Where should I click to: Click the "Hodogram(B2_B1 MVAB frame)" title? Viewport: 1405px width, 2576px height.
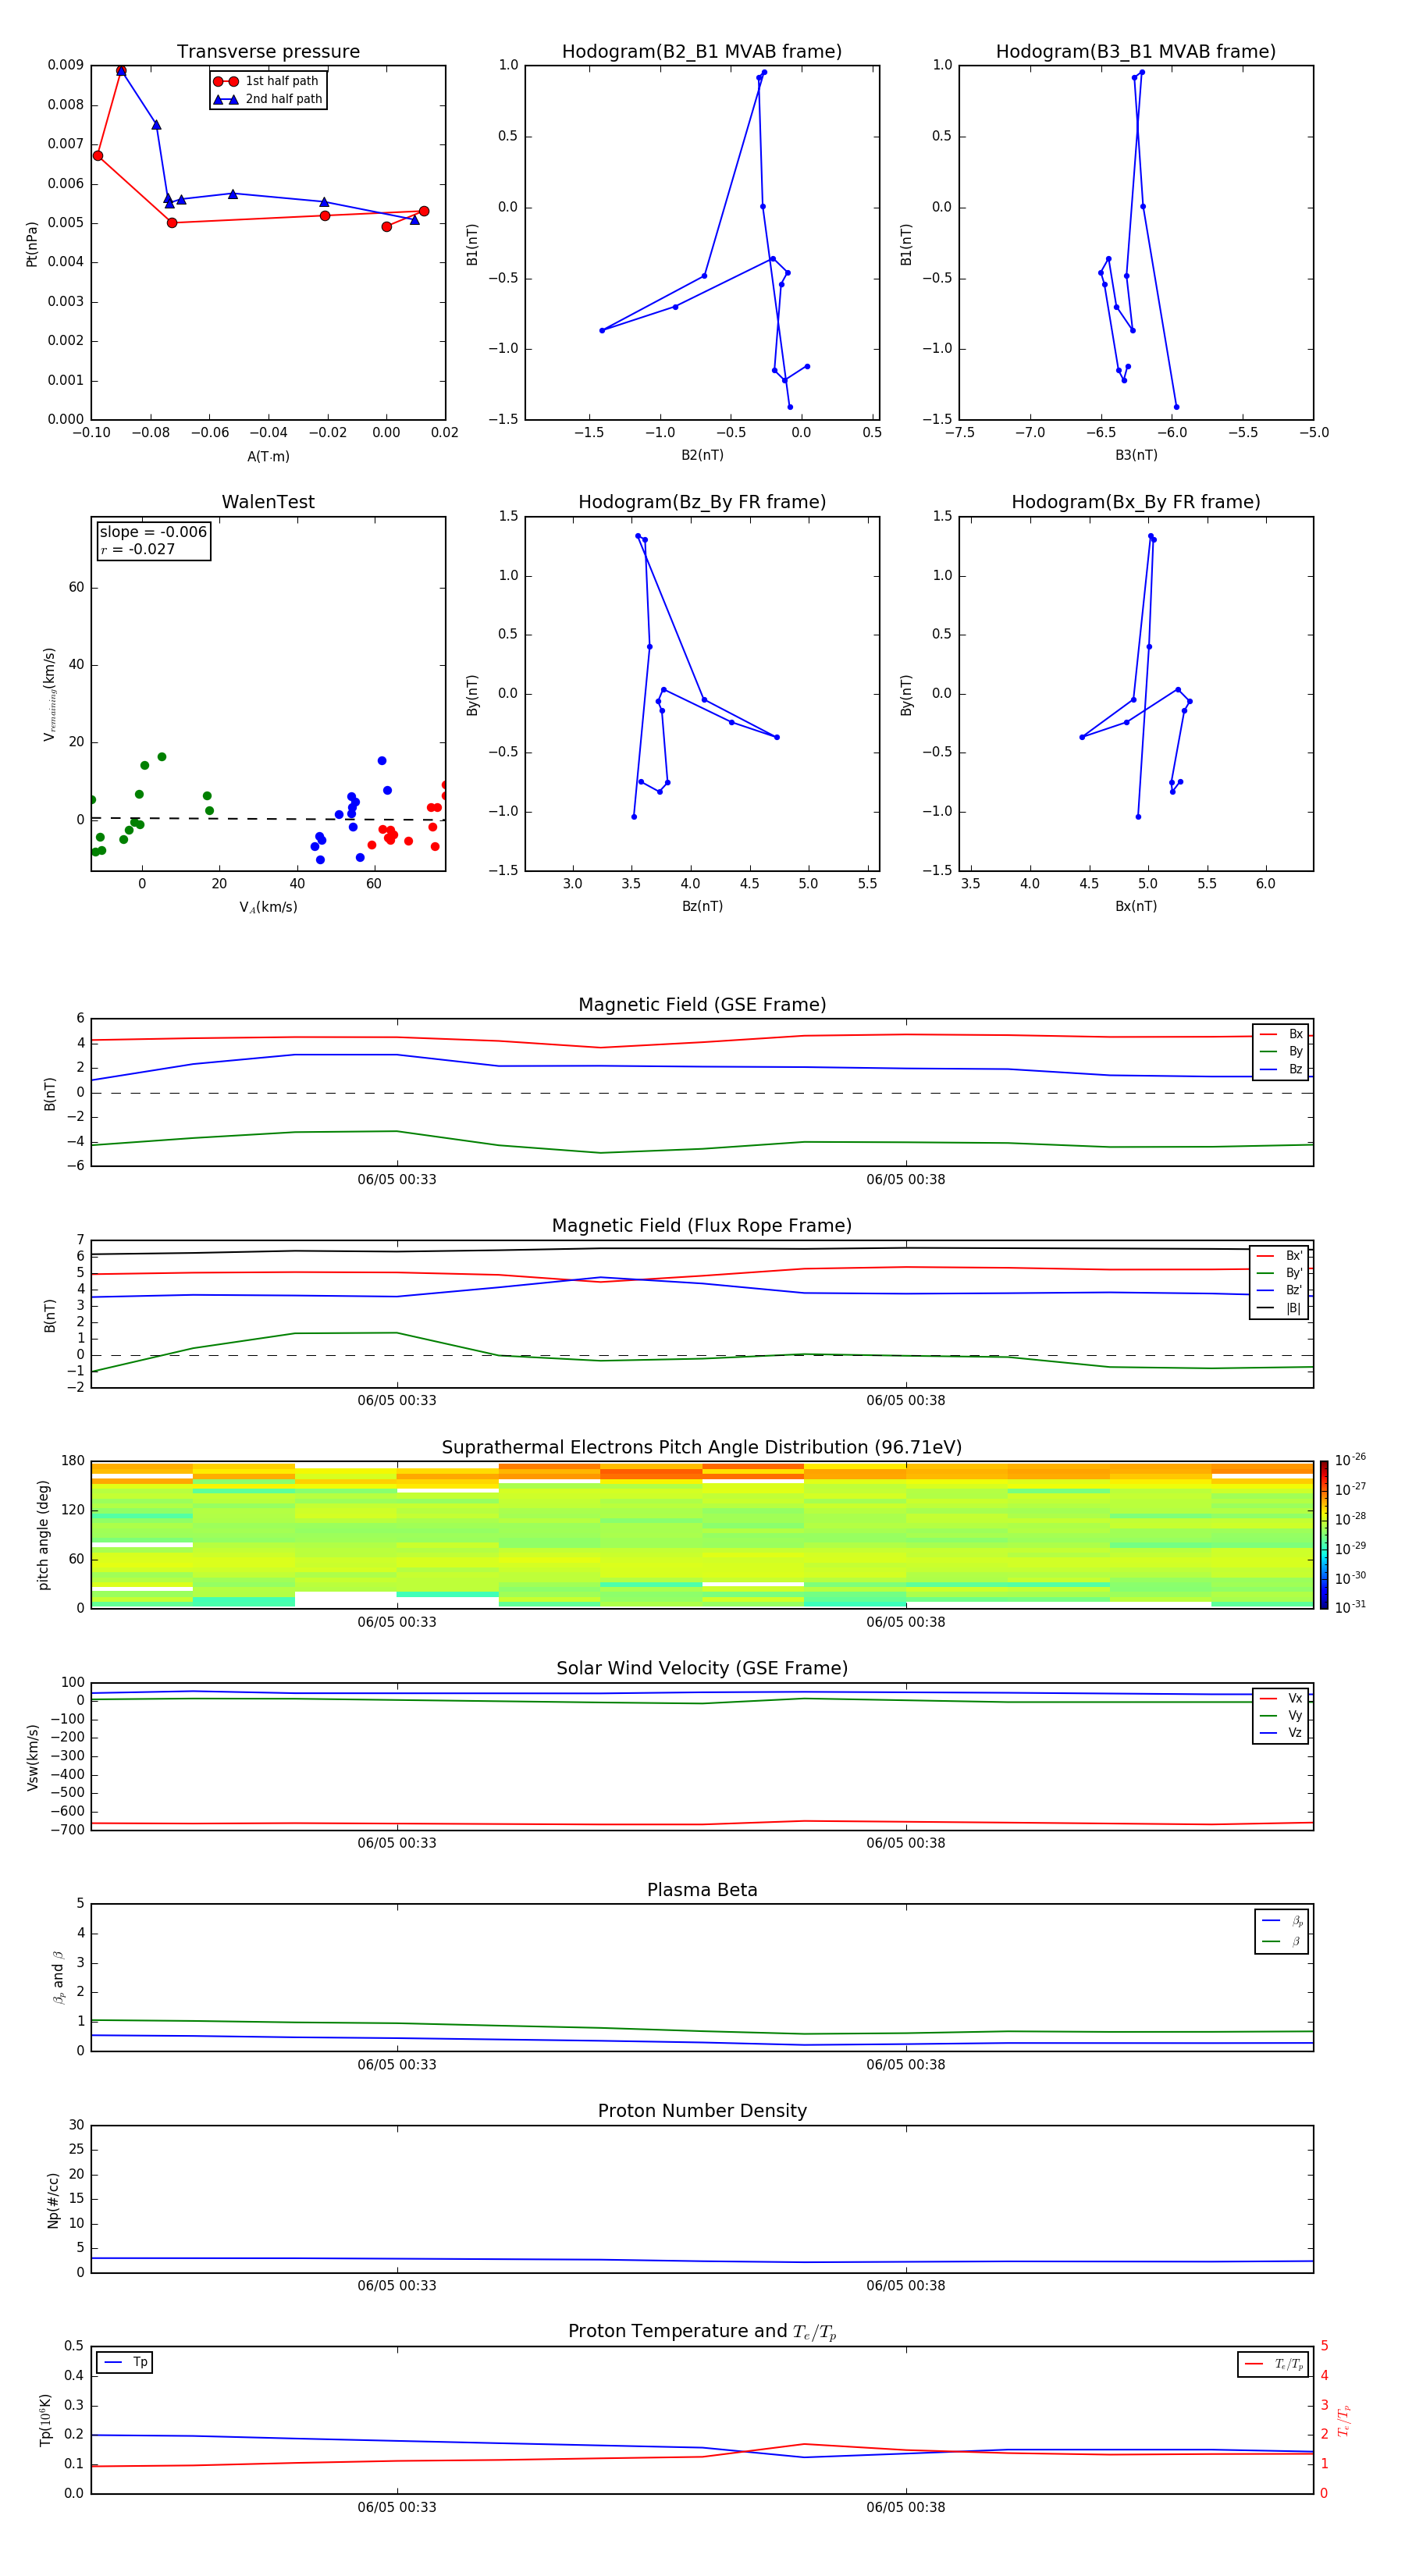[702, 51]
